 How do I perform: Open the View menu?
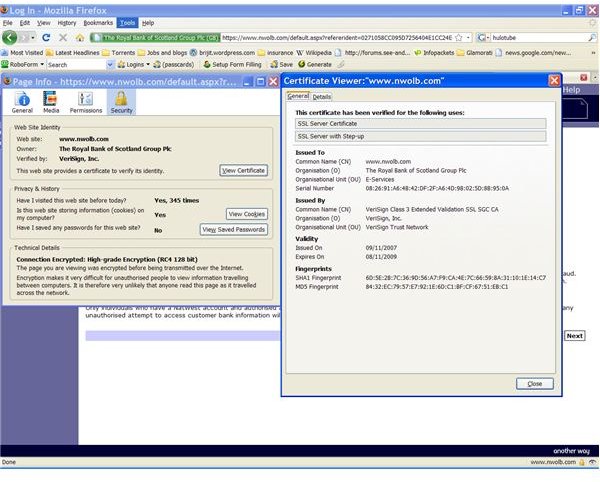(43, 23)
